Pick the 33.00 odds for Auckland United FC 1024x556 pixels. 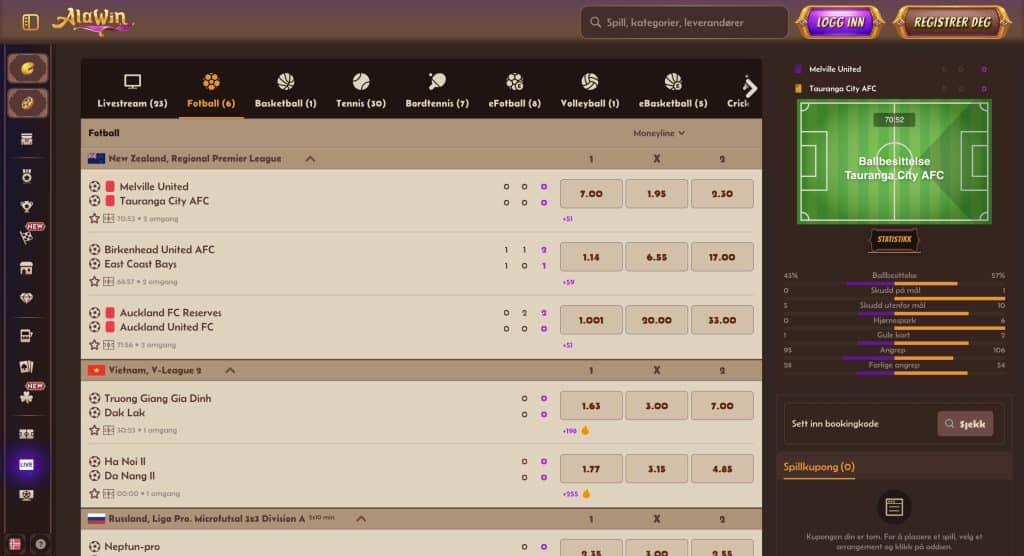(722, 320)
